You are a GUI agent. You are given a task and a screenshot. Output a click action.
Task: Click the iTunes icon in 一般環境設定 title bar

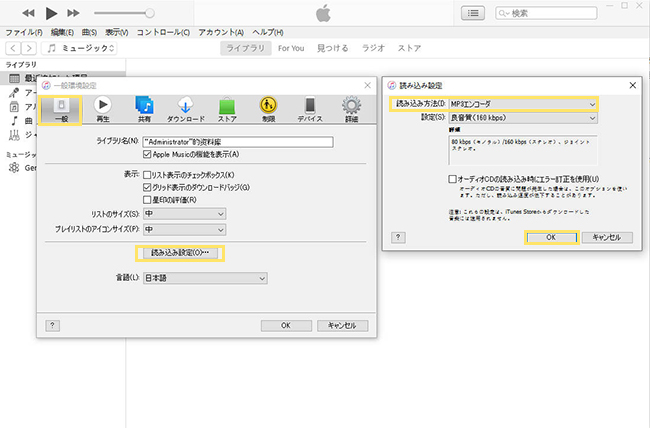pyautogui.click(x=46, y=85)
